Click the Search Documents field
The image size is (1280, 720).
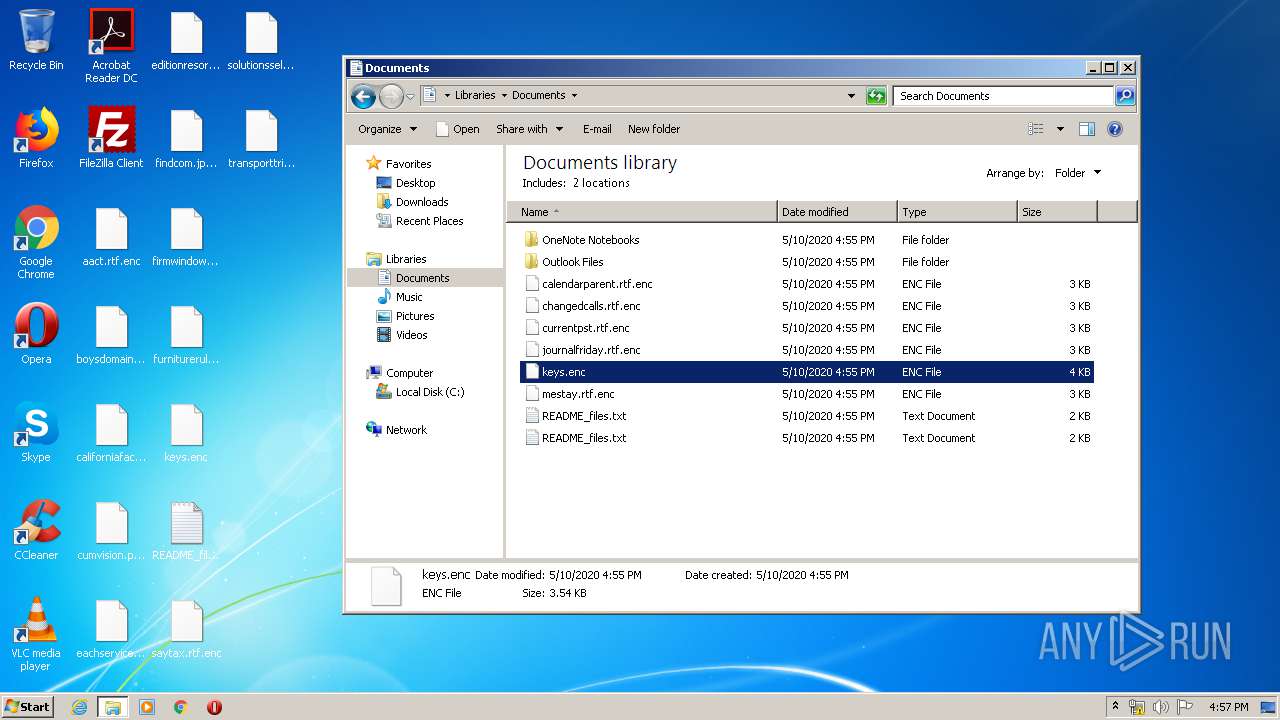[1003, 96]
